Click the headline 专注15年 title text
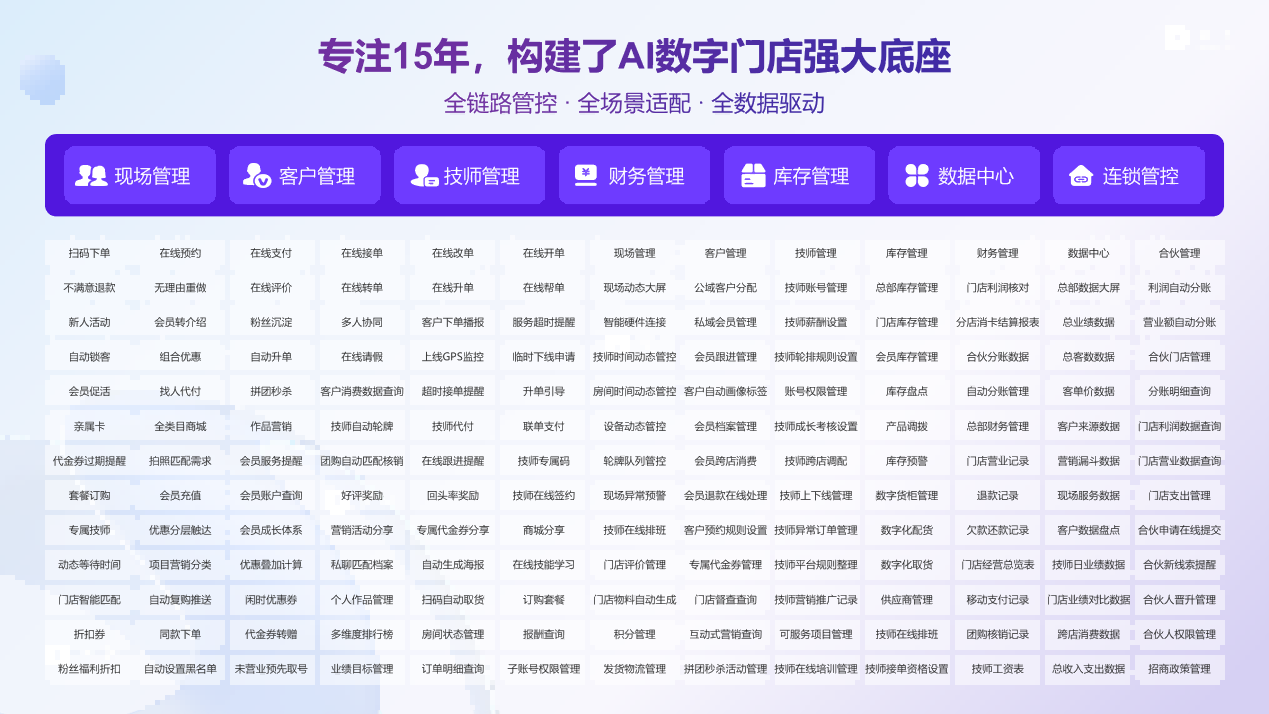Screen dimensions: 1269x714 (x=634, y=56)
